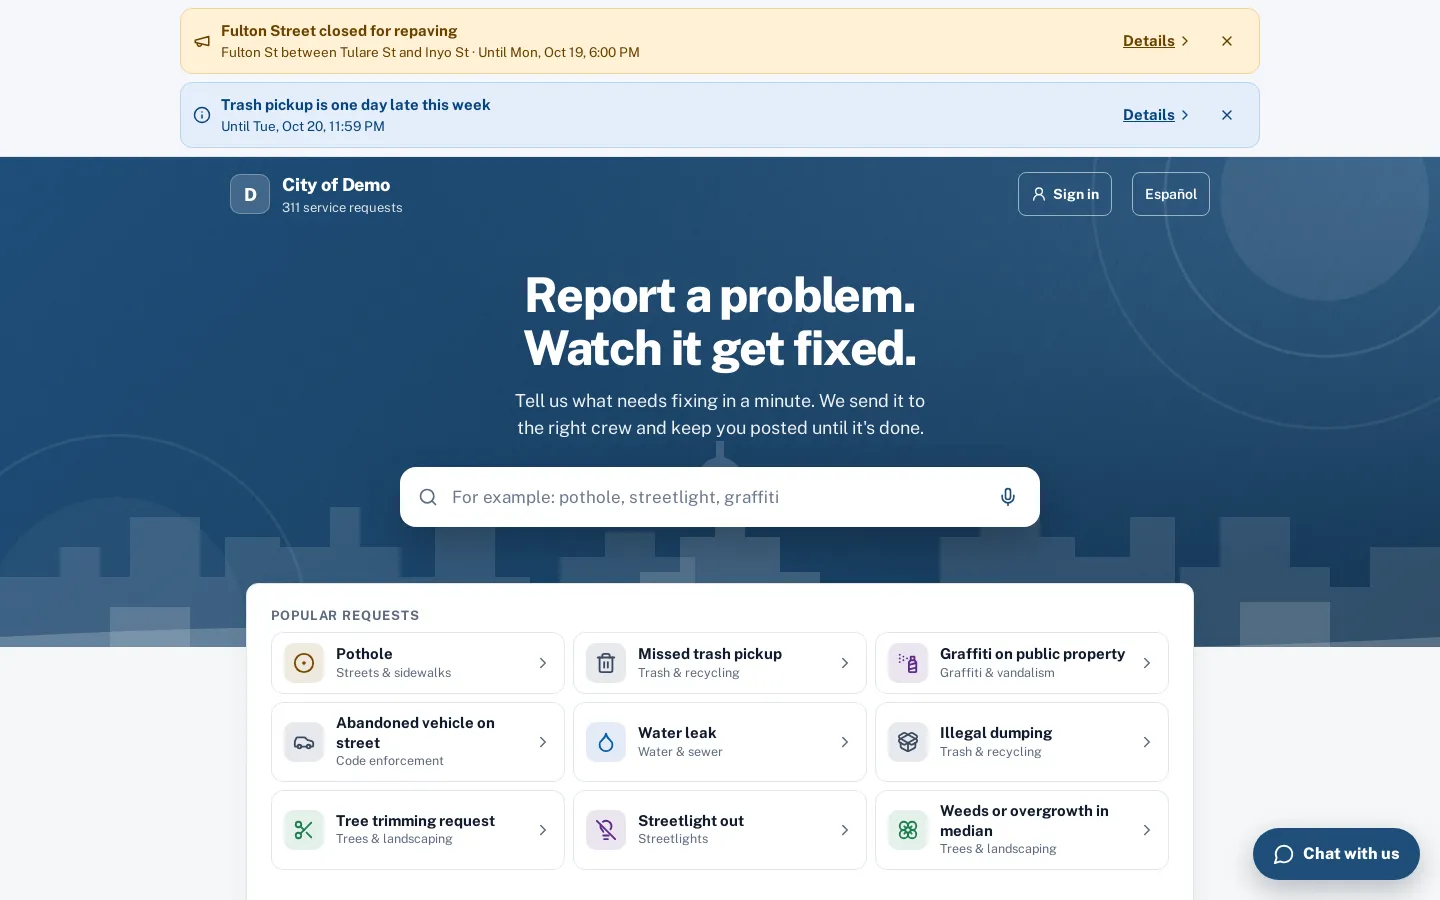Click the Sign in button
The width and height of the screenshot is (1440, 900).
pos(1065,194)
